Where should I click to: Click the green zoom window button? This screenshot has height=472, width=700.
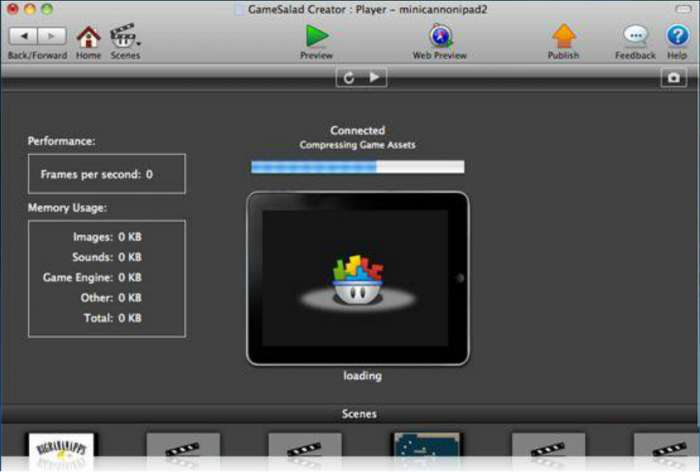(47, 9)
